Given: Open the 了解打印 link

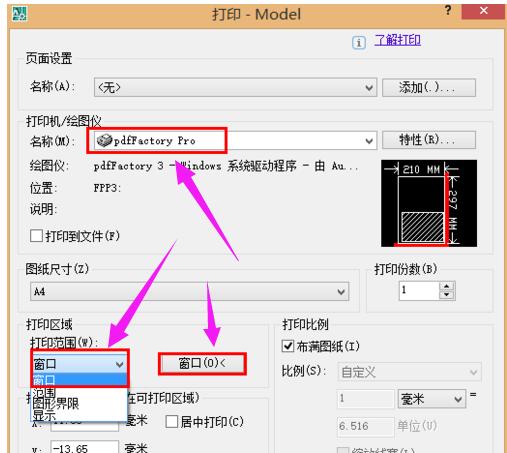Looking at the screenshot, I should pos(397,40).
